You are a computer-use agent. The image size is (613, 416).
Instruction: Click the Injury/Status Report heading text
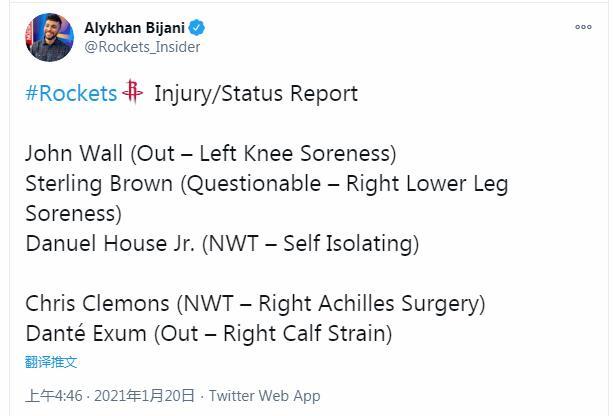[x=256, y=94]
